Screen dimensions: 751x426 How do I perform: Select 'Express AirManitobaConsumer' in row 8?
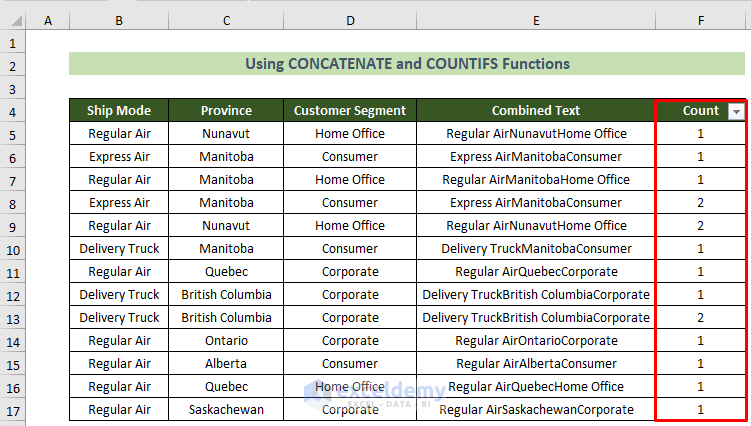click(x=536, y=202)
